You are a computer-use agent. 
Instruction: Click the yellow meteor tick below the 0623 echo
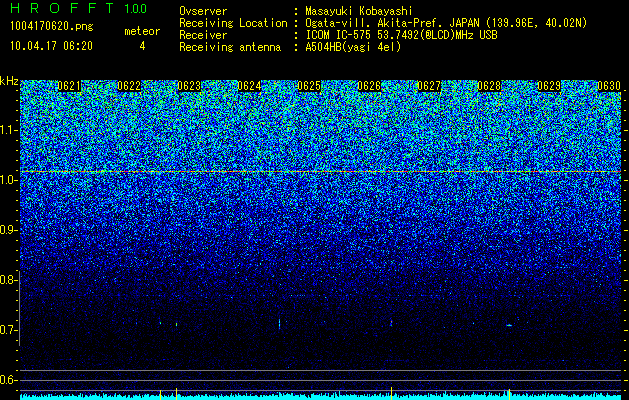pos(177,394)
